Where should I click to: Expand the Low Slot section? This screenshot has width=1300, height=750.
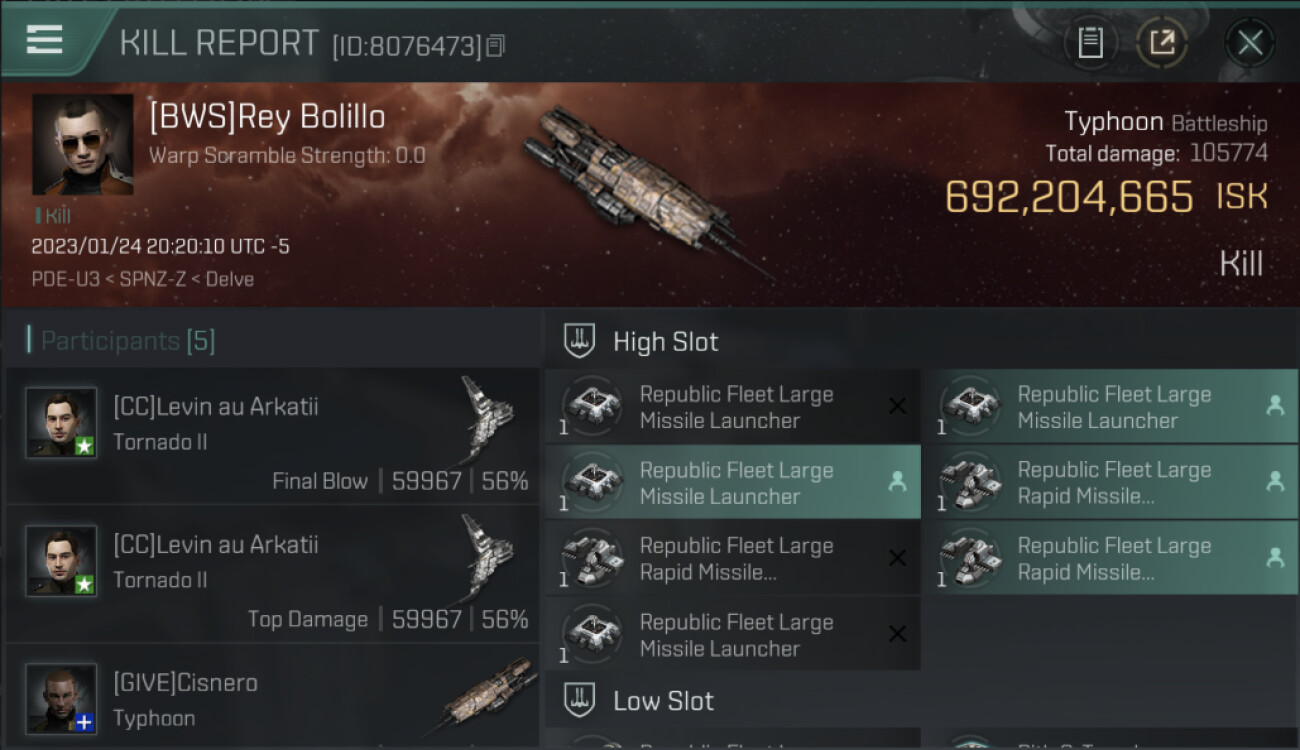[x=663, y=701]
